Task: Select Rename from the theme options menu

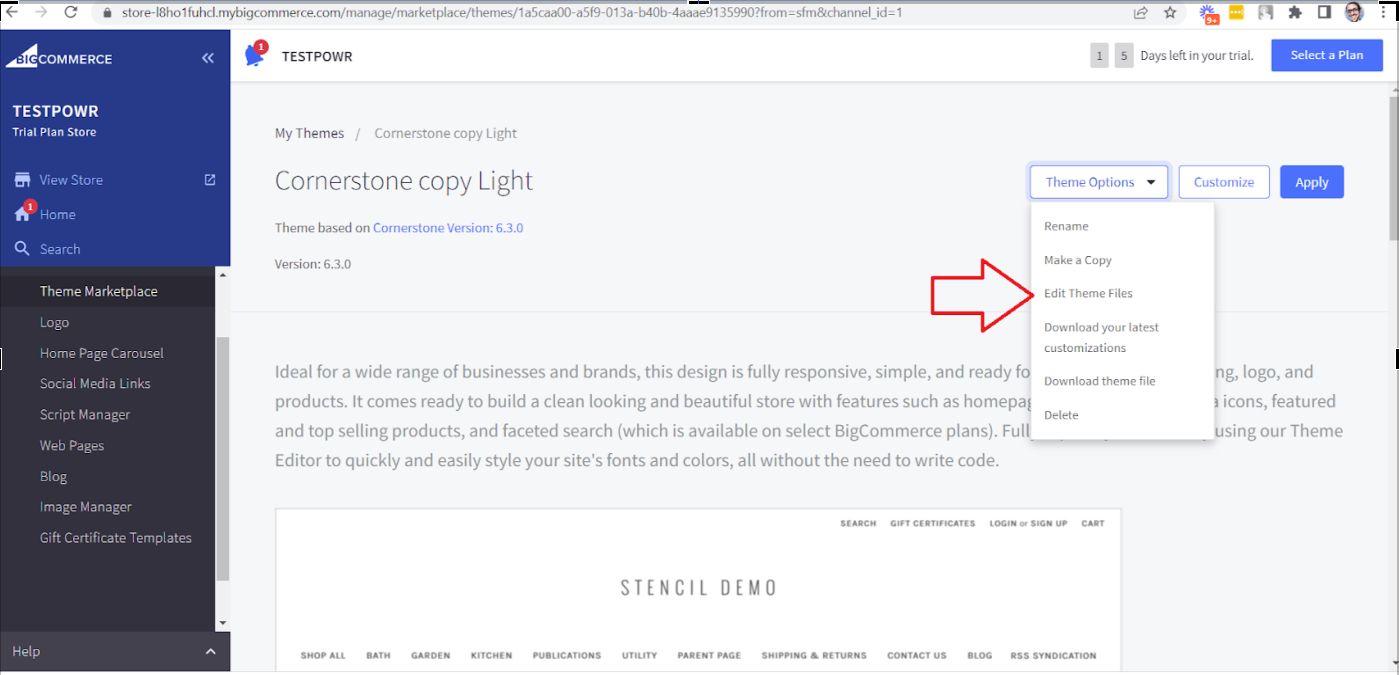Action: [x=1066, y=226]
